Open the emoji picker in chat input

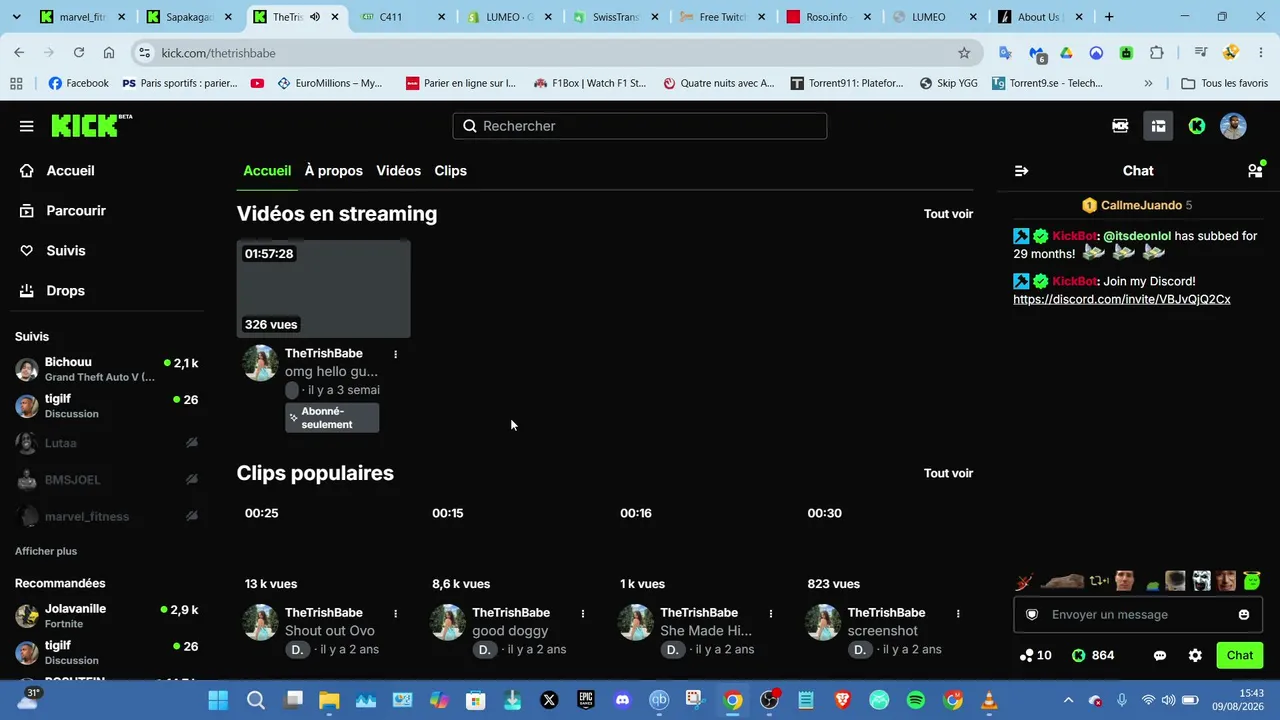[1244, 615]
